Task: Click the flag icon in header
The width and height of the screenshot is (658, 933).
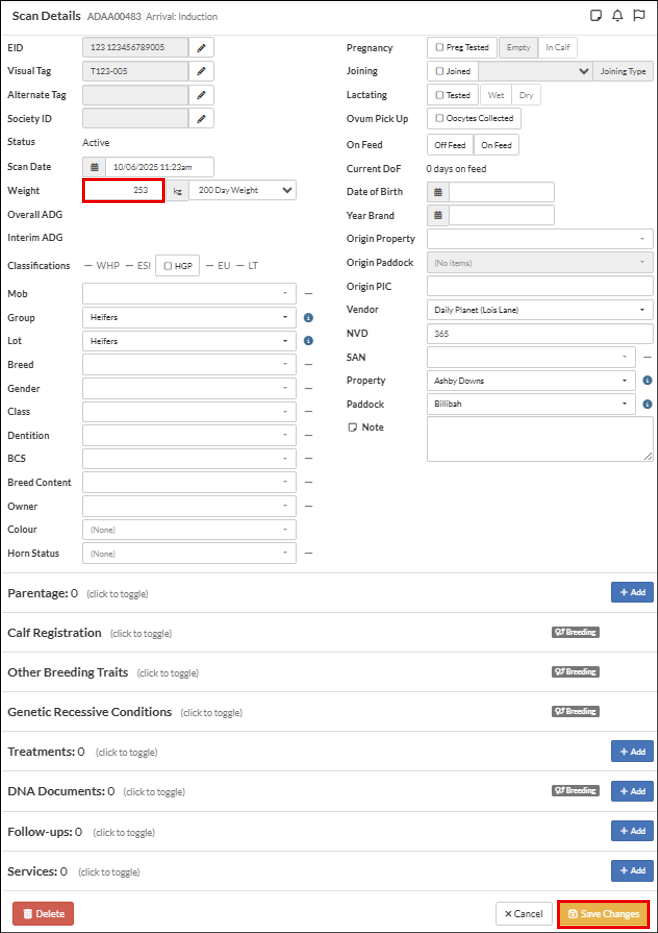Action: pyautogui.click(x=639, y=16)
